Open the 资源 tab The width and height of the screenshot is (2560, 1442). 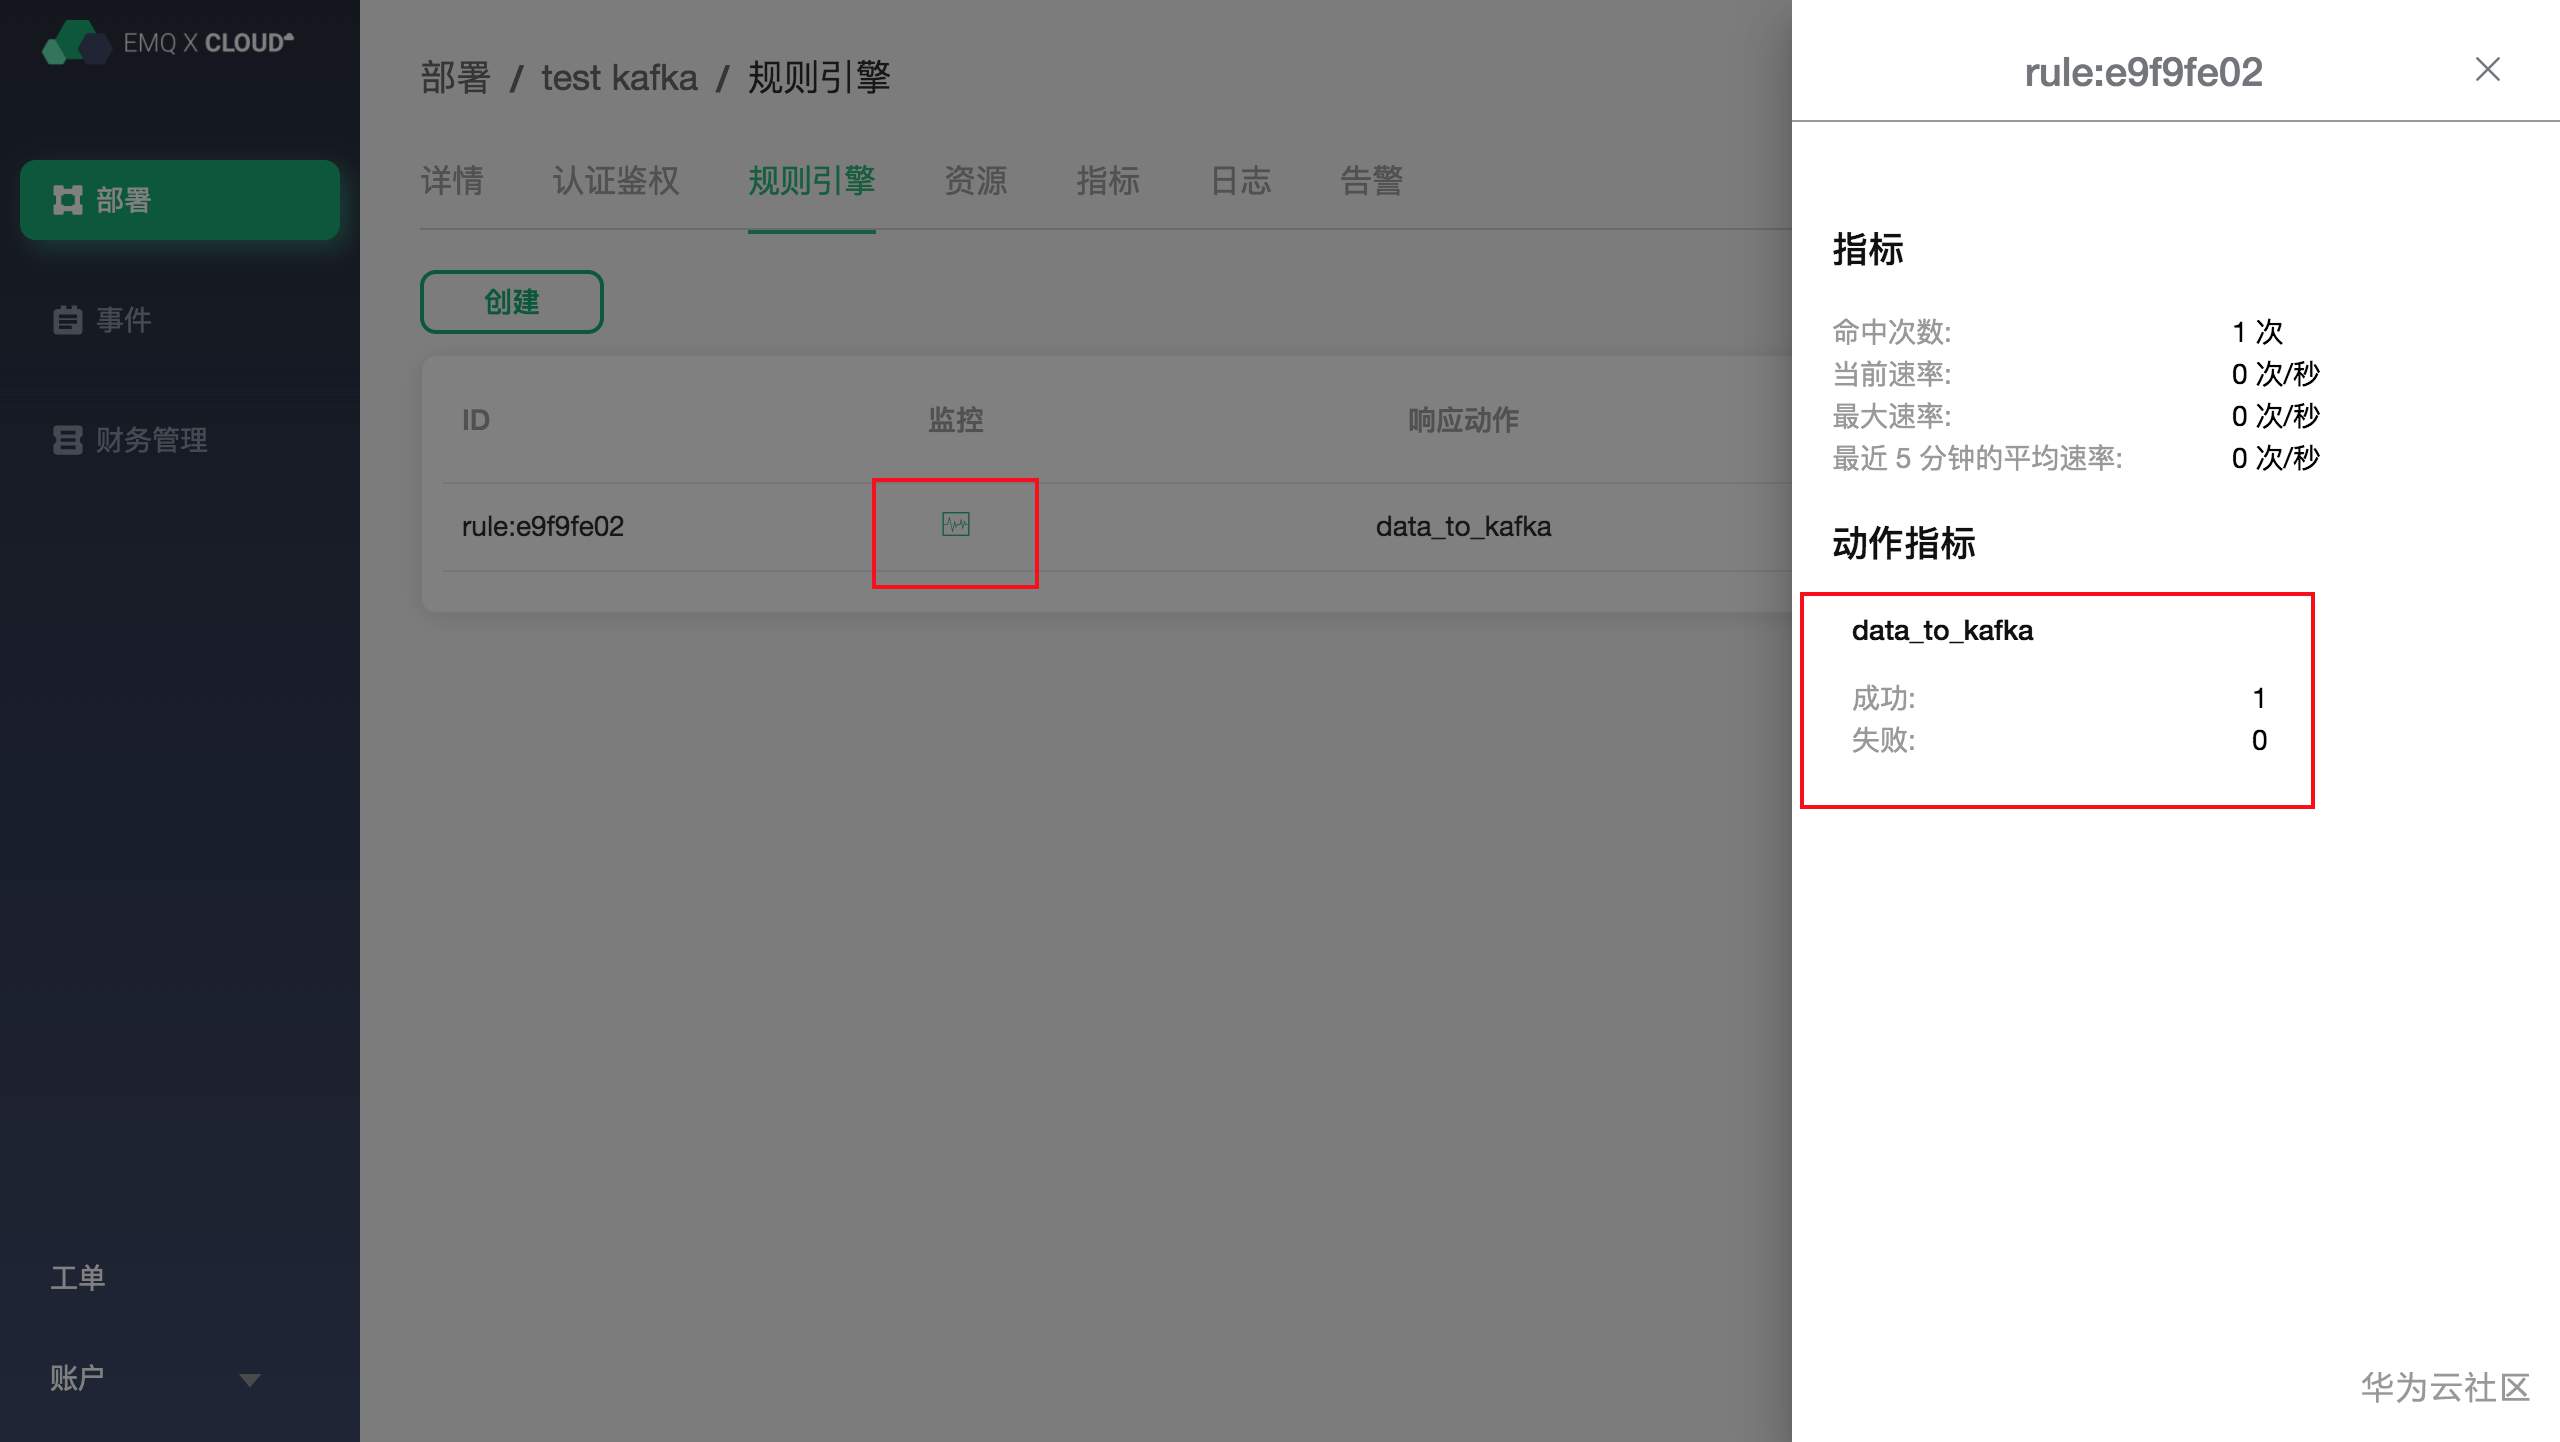point(975,181)
